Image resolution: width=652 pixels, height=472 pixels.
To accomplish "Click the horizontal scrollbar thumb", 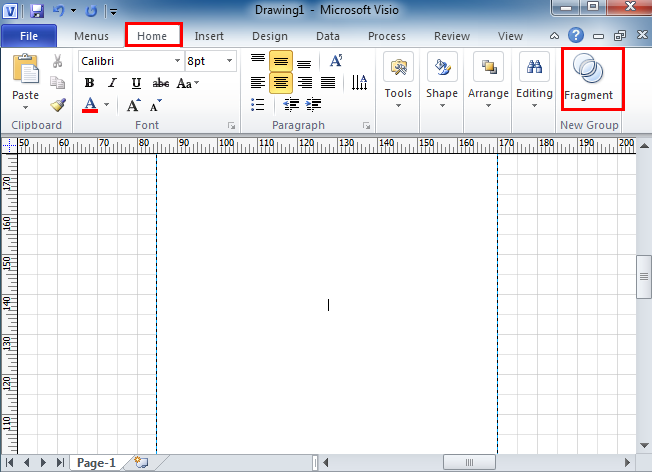I will pos(469,462).
